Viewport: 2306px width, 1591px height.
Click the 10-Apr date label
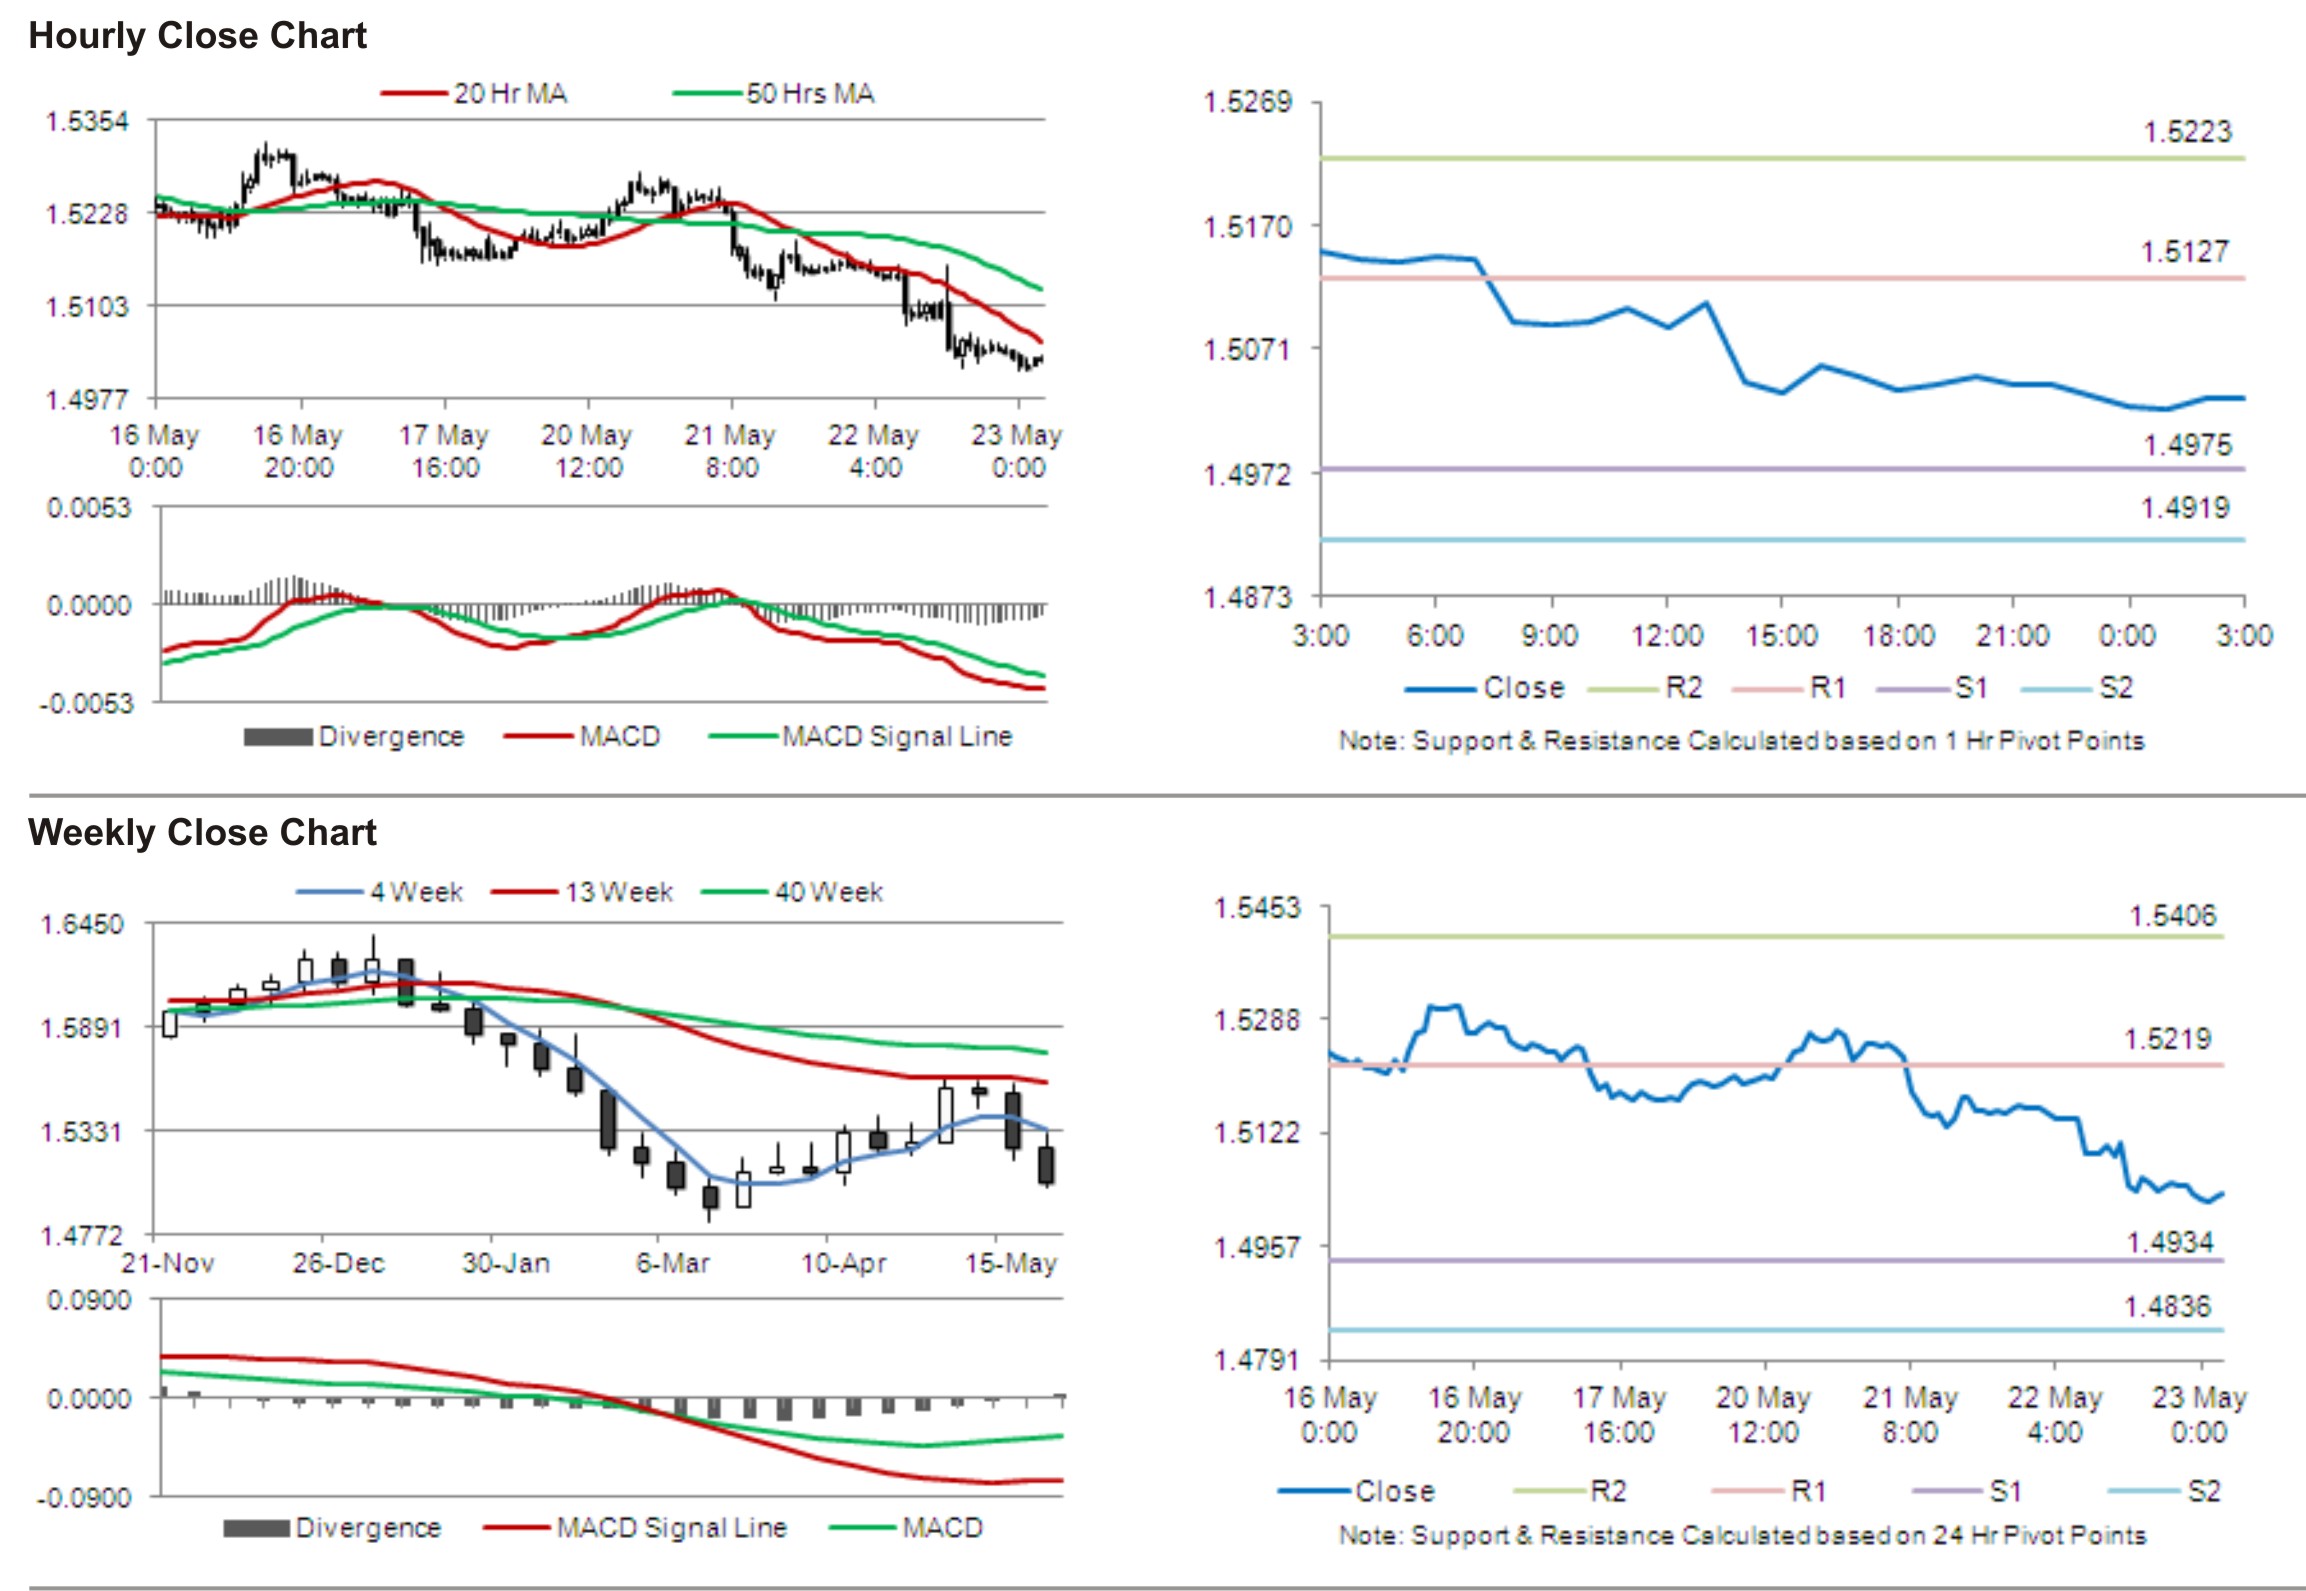pos(844,1264)
